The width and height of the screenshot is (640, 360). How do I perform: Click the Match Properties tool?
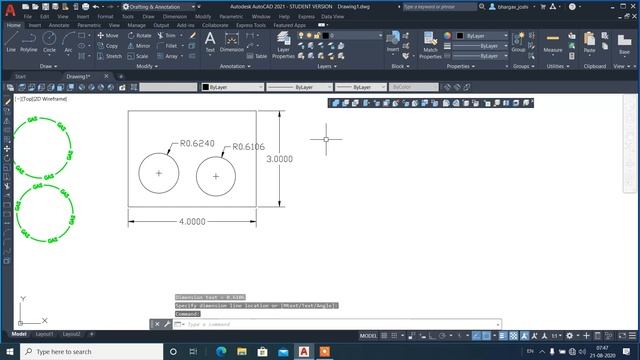[x=430, y=45]
